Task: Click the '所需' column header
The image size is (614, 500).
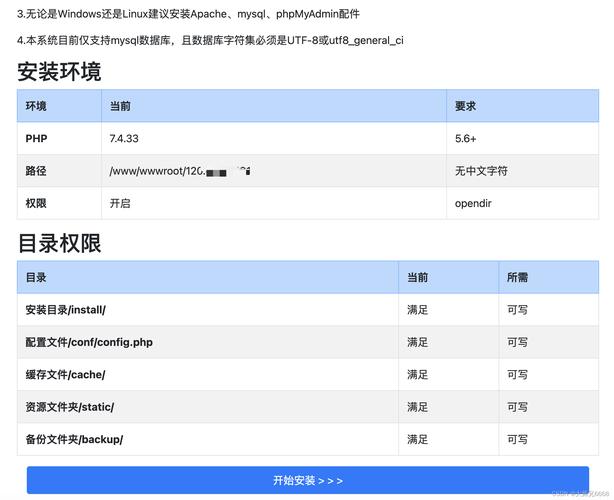Action: point(517,277)
